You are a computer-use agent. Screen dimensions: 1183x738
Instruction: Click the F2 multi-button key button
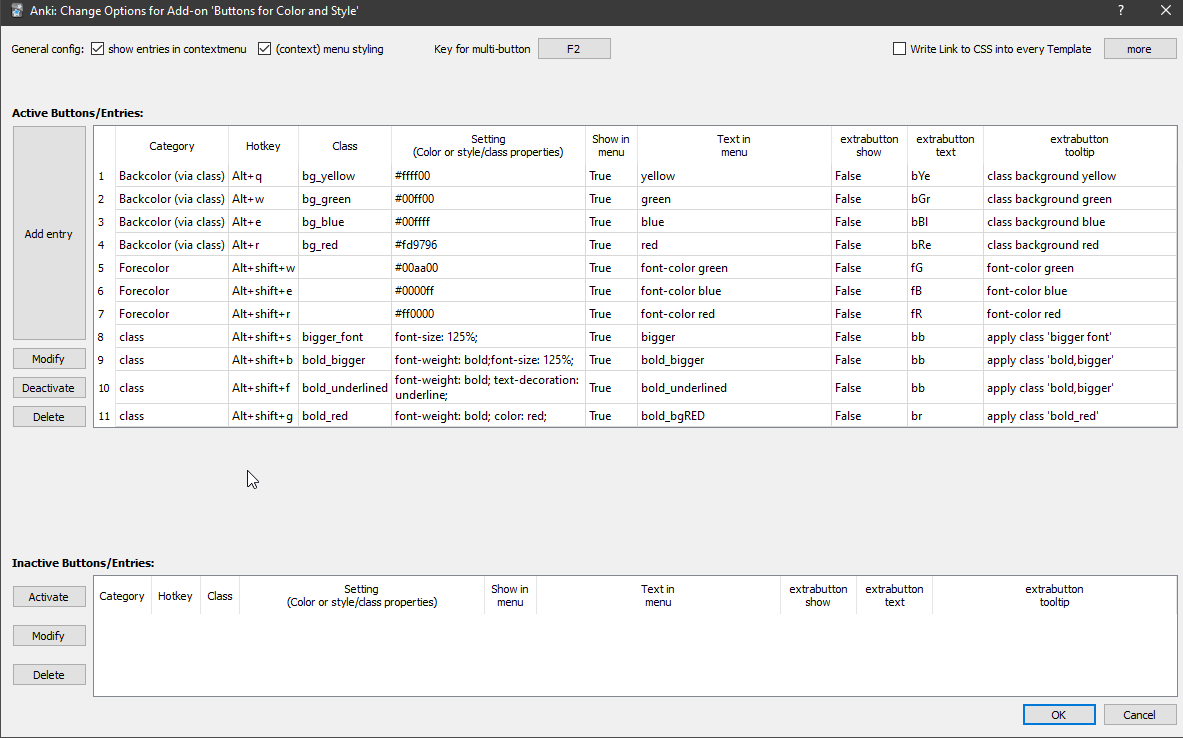point(574,49)
